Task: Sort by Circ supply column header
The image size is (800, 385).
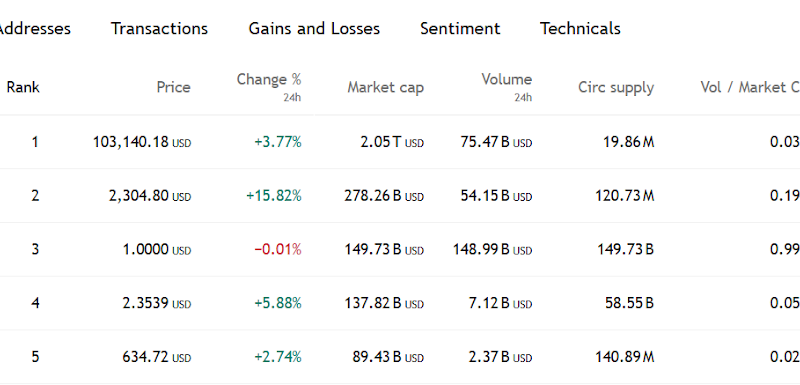Action: click(616, 87)
